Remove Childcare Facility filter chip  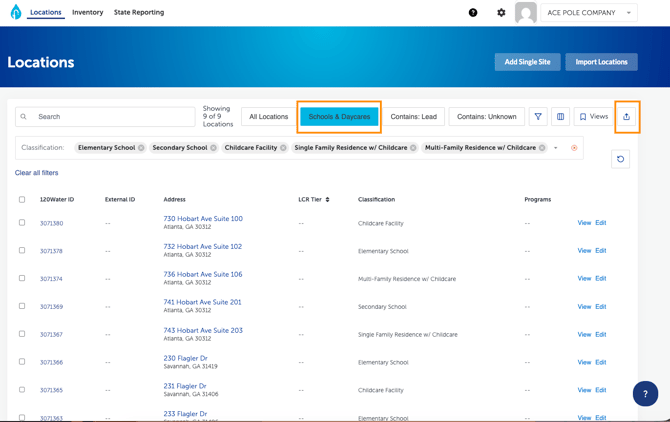point(283,148)
